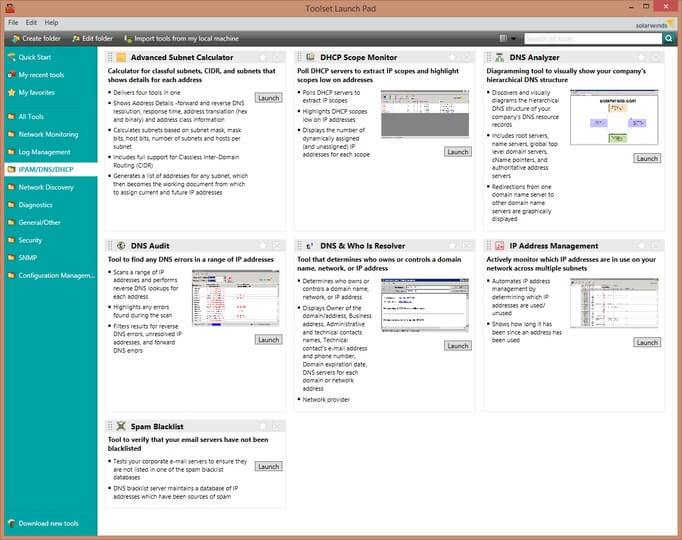Click the Import tools toolbar icon
Viewport: 682px width, 540px height.
pyautogui.click(x=128, y=39)
